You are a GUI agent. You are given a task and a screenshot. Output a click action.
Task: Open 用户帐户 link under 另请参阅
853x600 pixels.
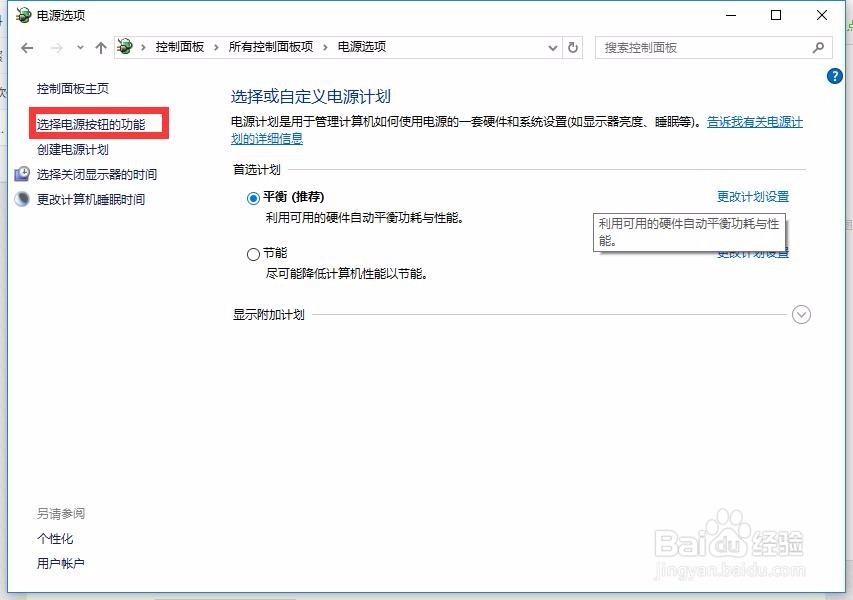60,564
